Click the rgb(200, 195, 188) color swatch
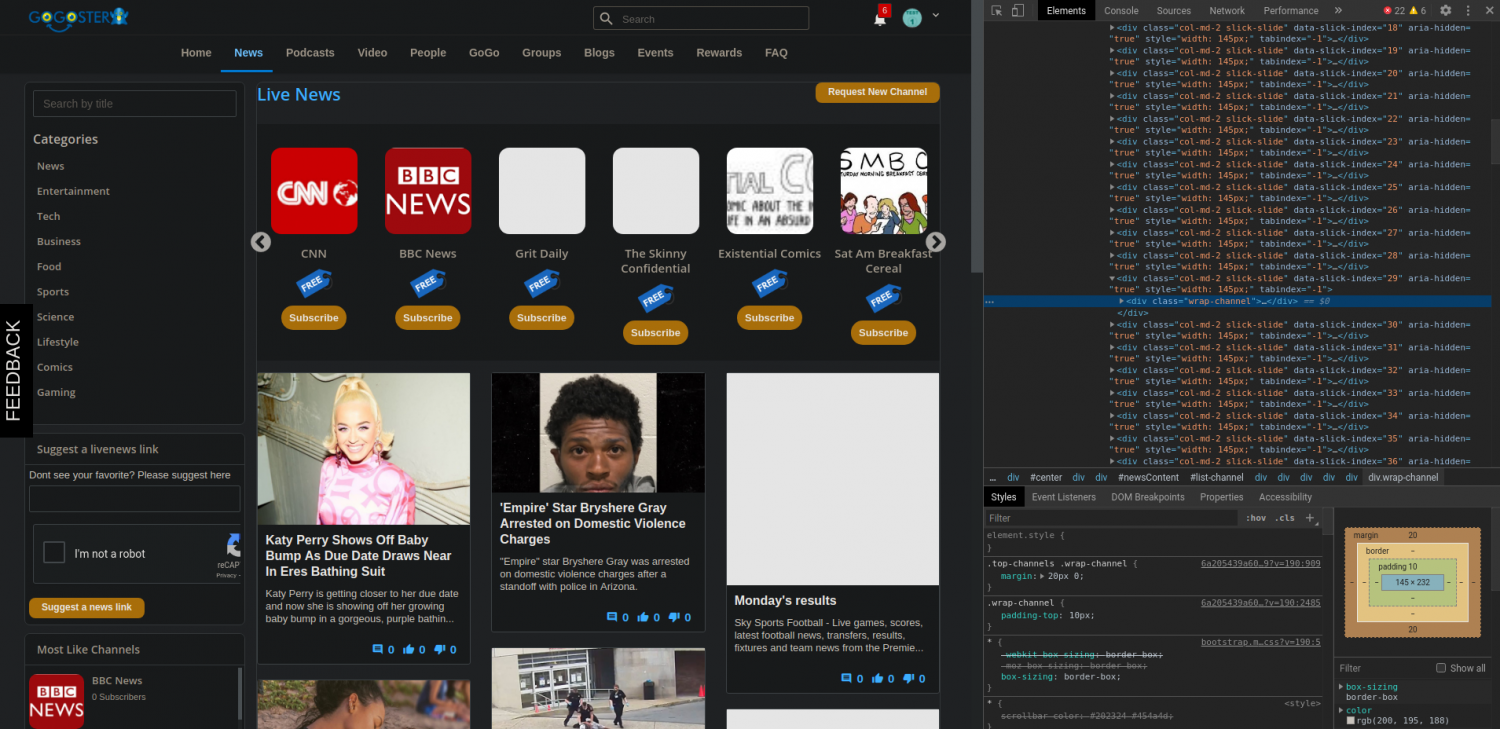Viewport: 1500px width, 729px height. [x=1351, y=720]
